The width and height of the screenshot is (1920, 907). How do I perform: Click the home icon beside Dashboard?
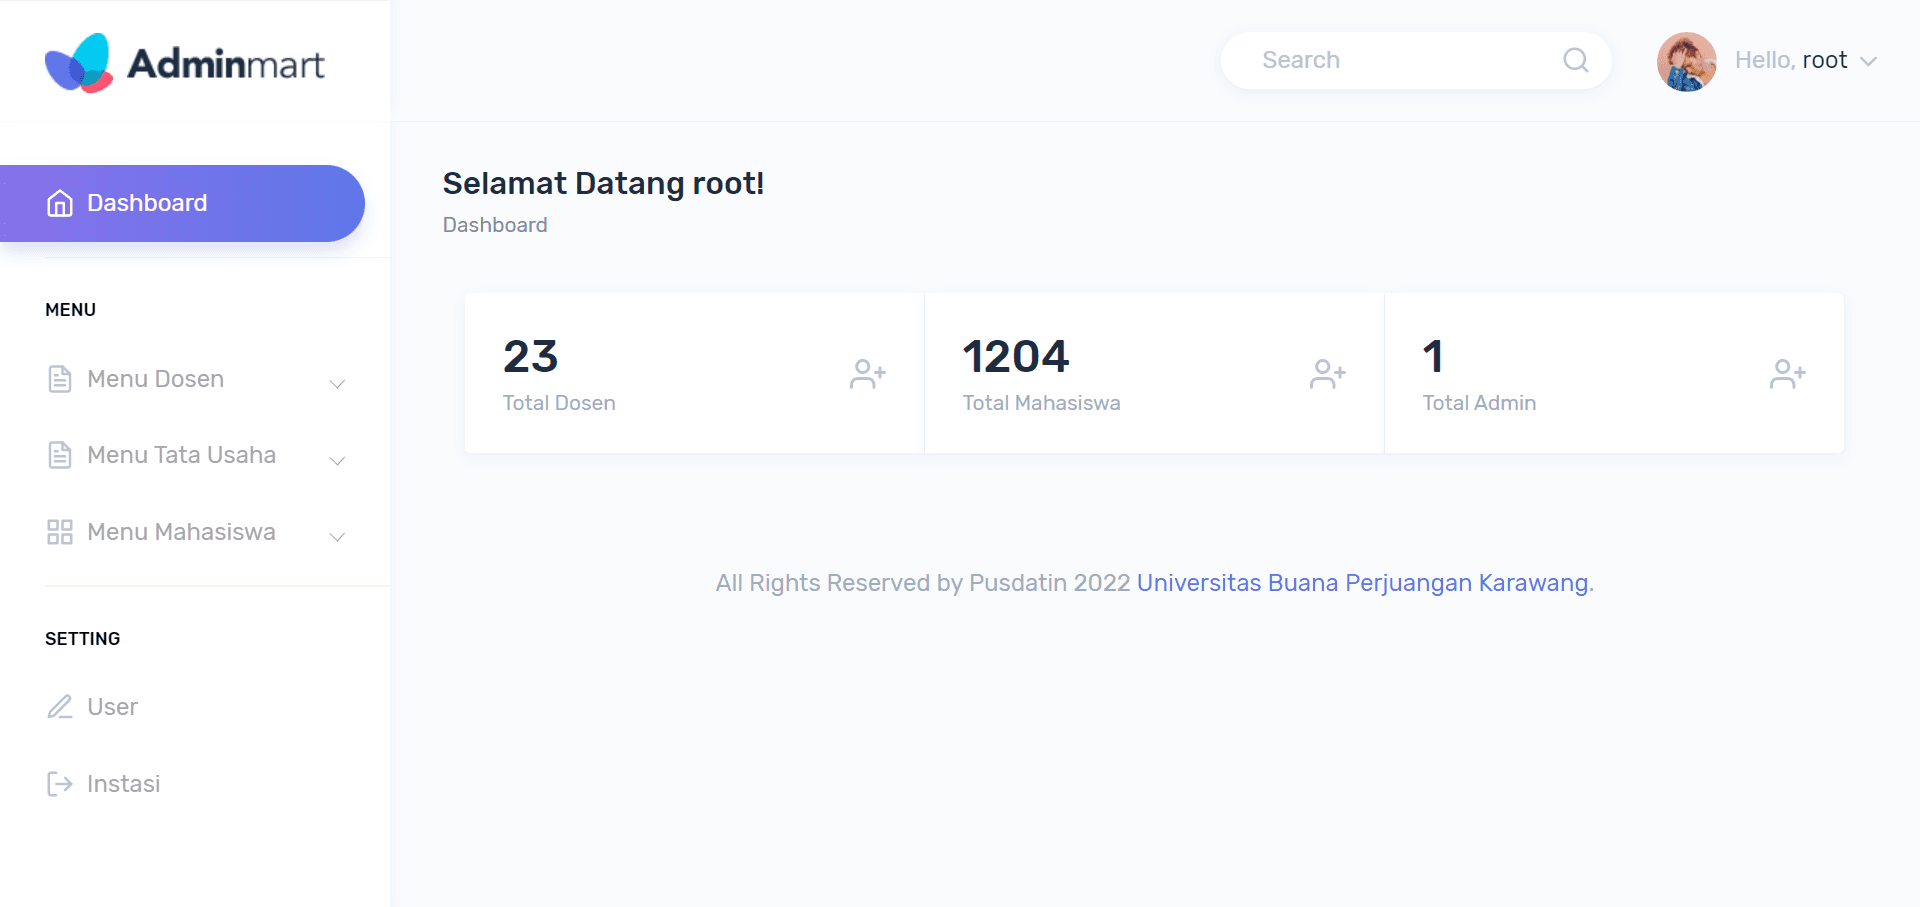pyautogui.click(x=60, y=203)
